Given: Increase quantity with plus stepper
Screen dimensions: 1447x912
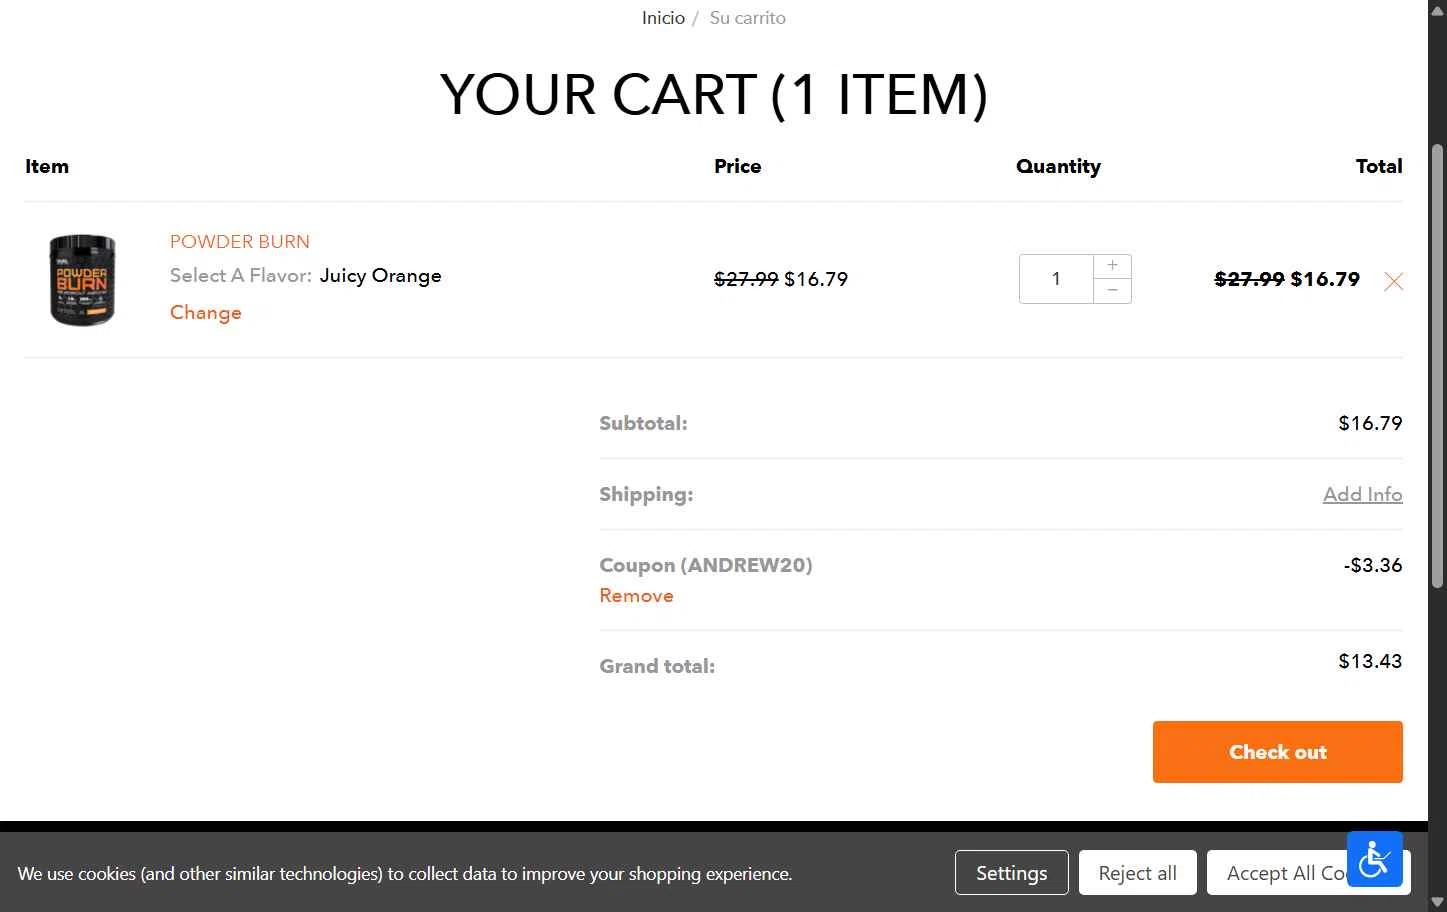Looking at the screenshot, I should tap(1112, 266).
